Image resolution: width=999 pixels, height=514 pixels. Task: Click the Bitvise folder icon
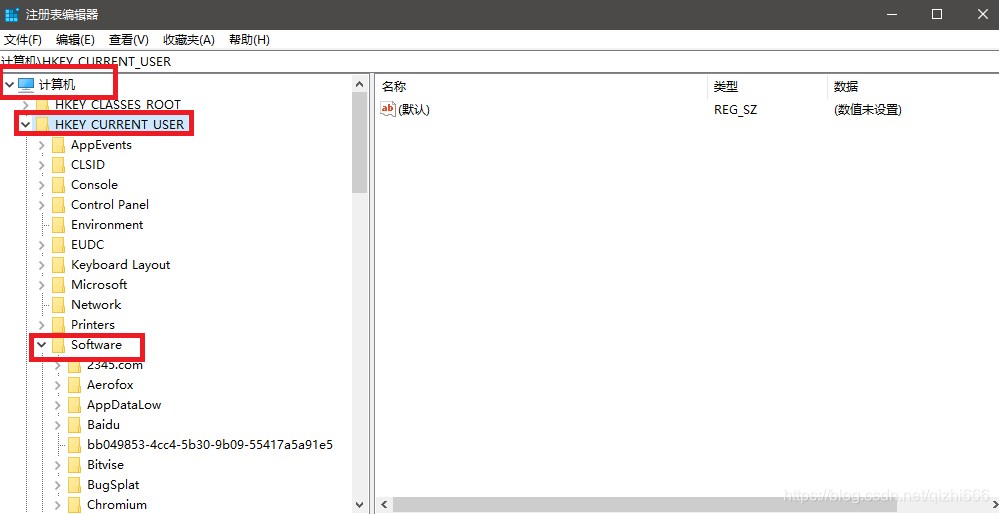coord(75,465)
